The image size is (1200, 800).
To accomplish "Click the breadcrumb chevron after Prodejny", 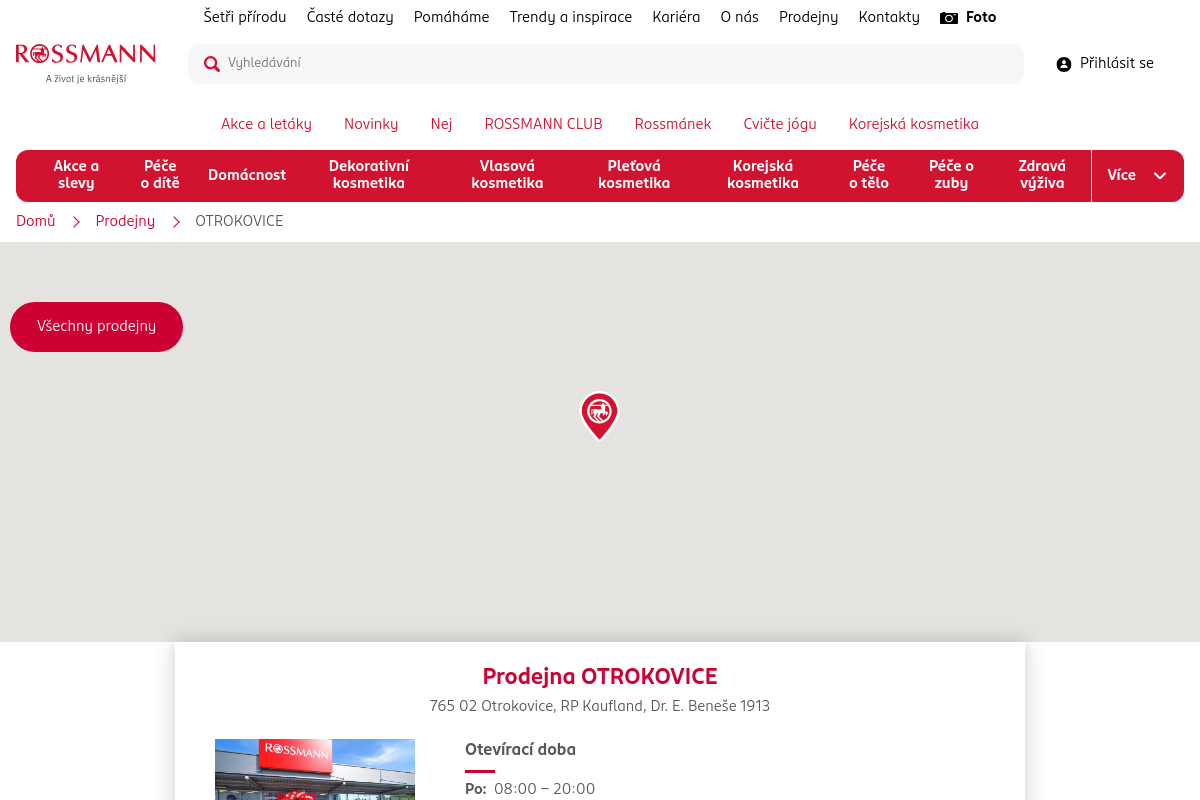I will pyautogui.click(x=176, y=222).
